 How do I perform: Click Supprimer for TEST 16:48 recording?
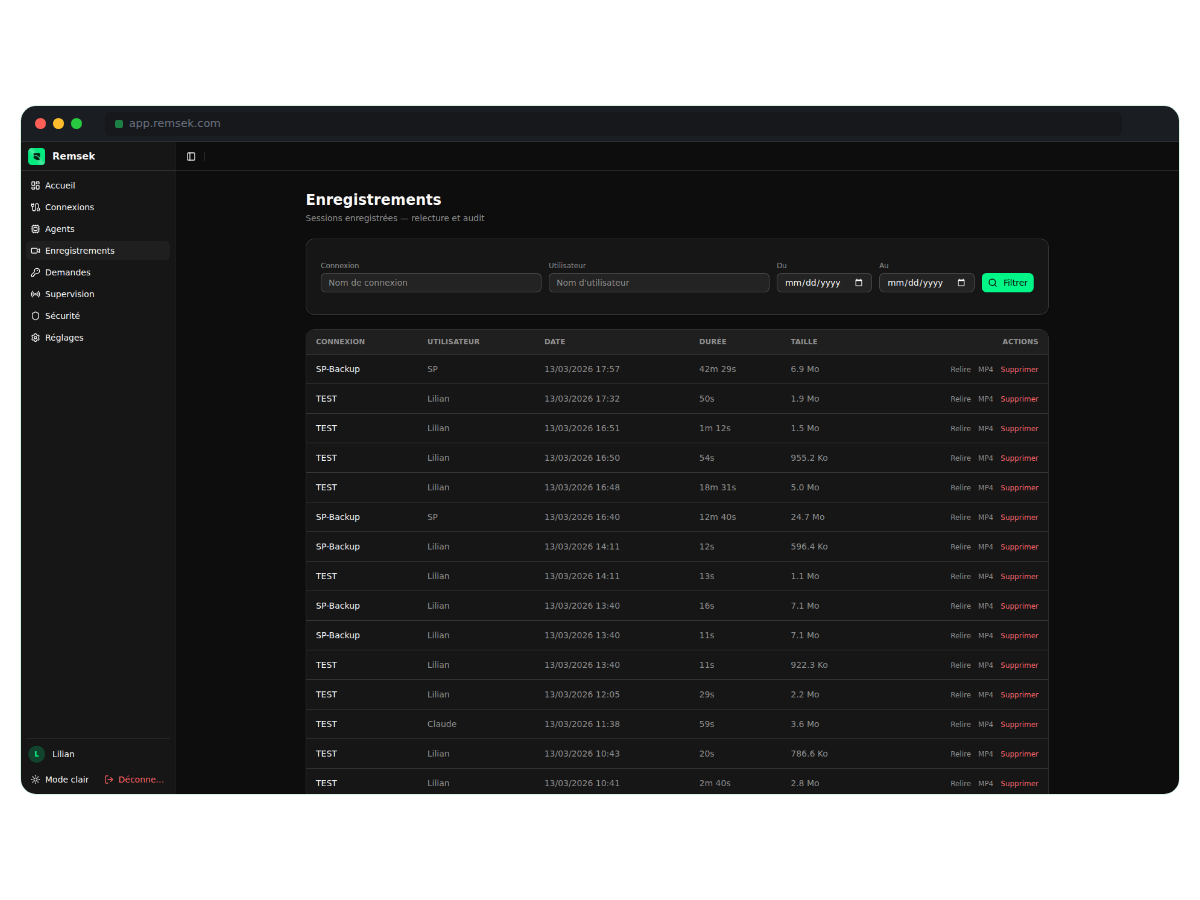(x=1019, y=488)
